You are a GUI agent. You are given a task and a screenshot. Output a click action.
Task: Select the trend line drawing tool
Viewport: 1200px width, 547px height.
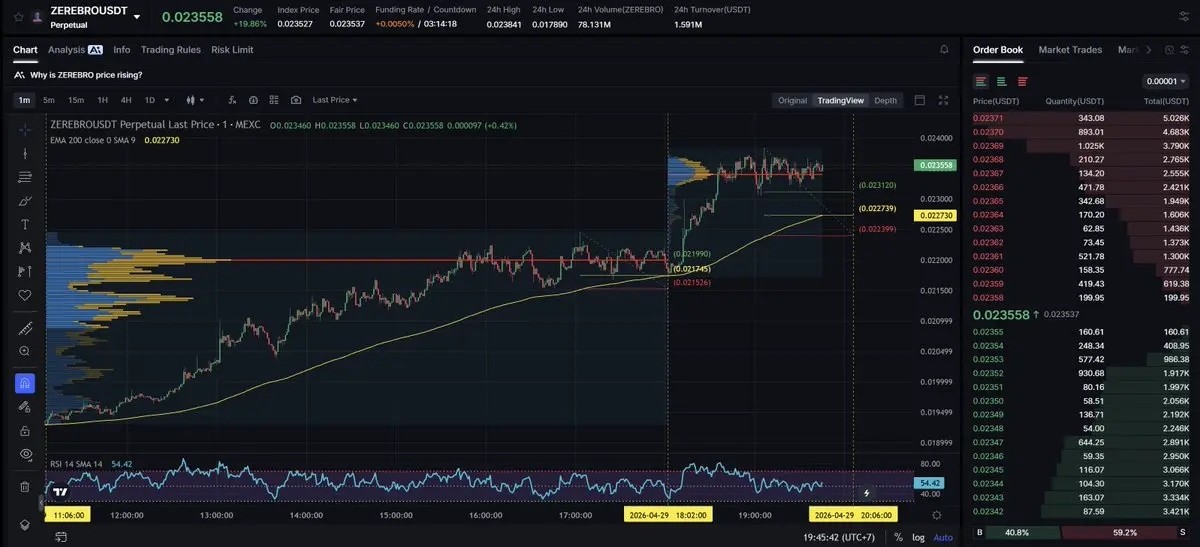(25, 153)
